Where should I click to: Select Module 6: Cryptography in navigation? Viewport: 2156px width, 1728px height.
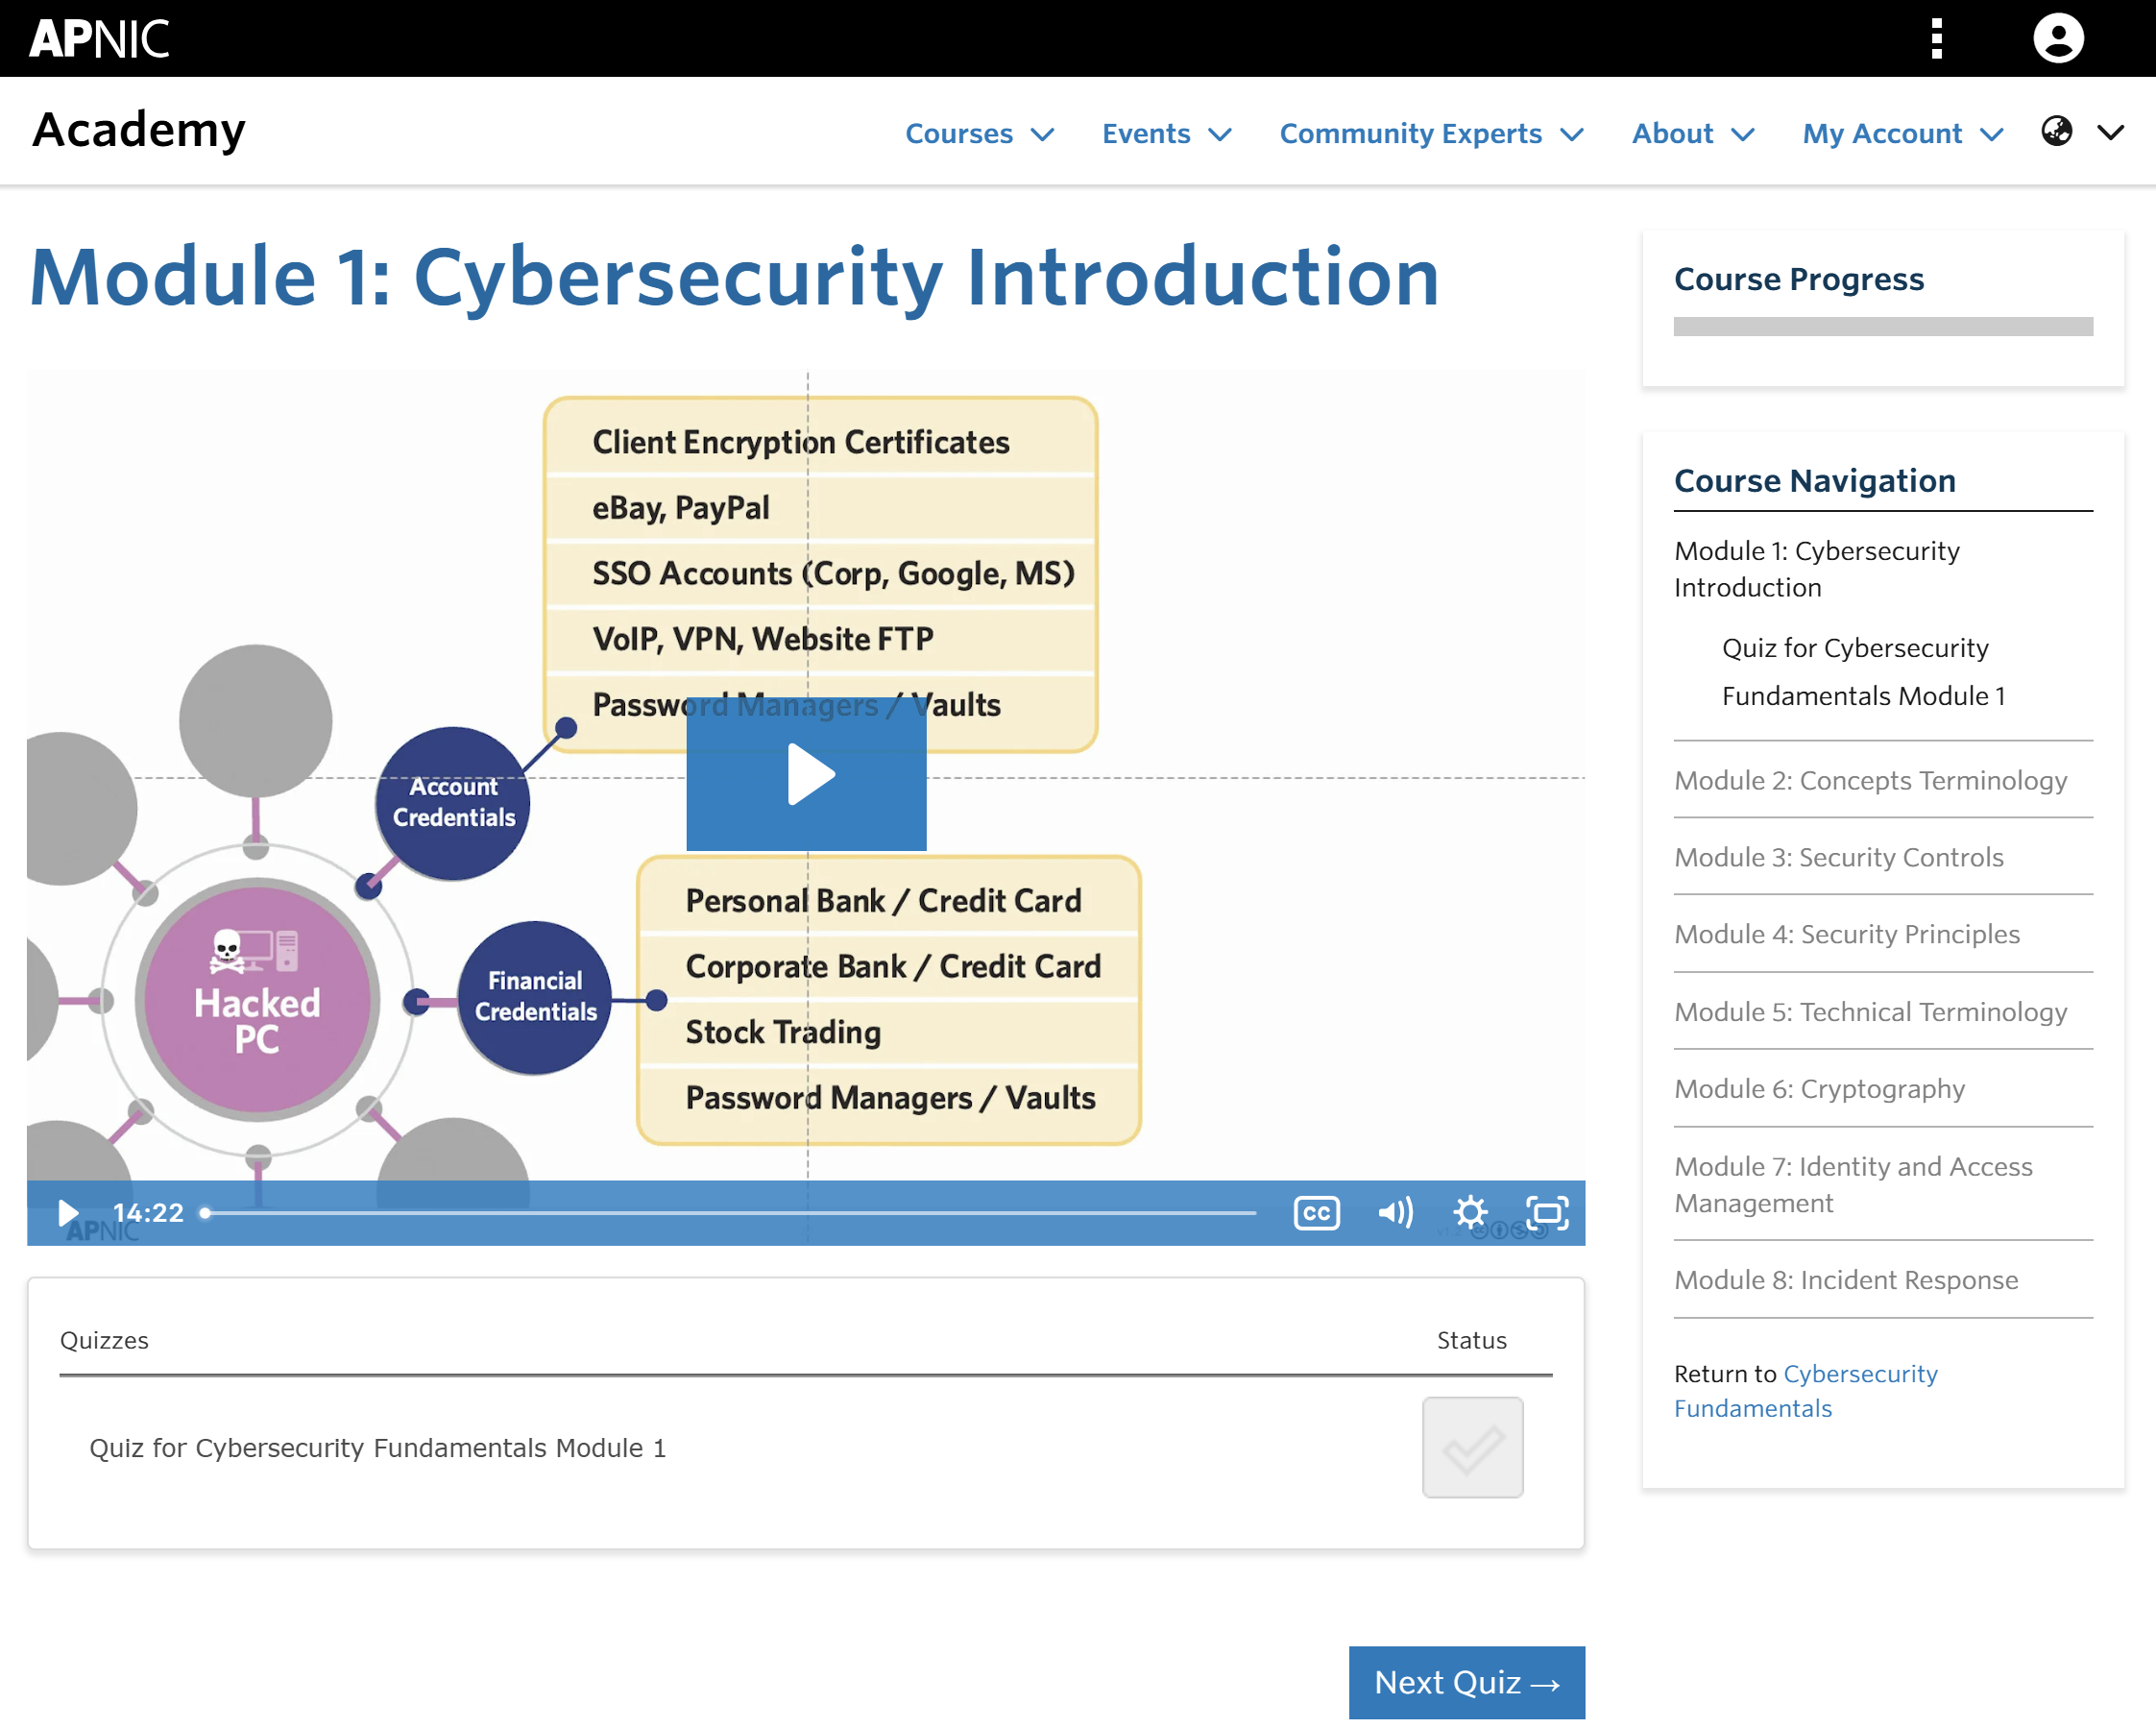pos(1819,1088)
